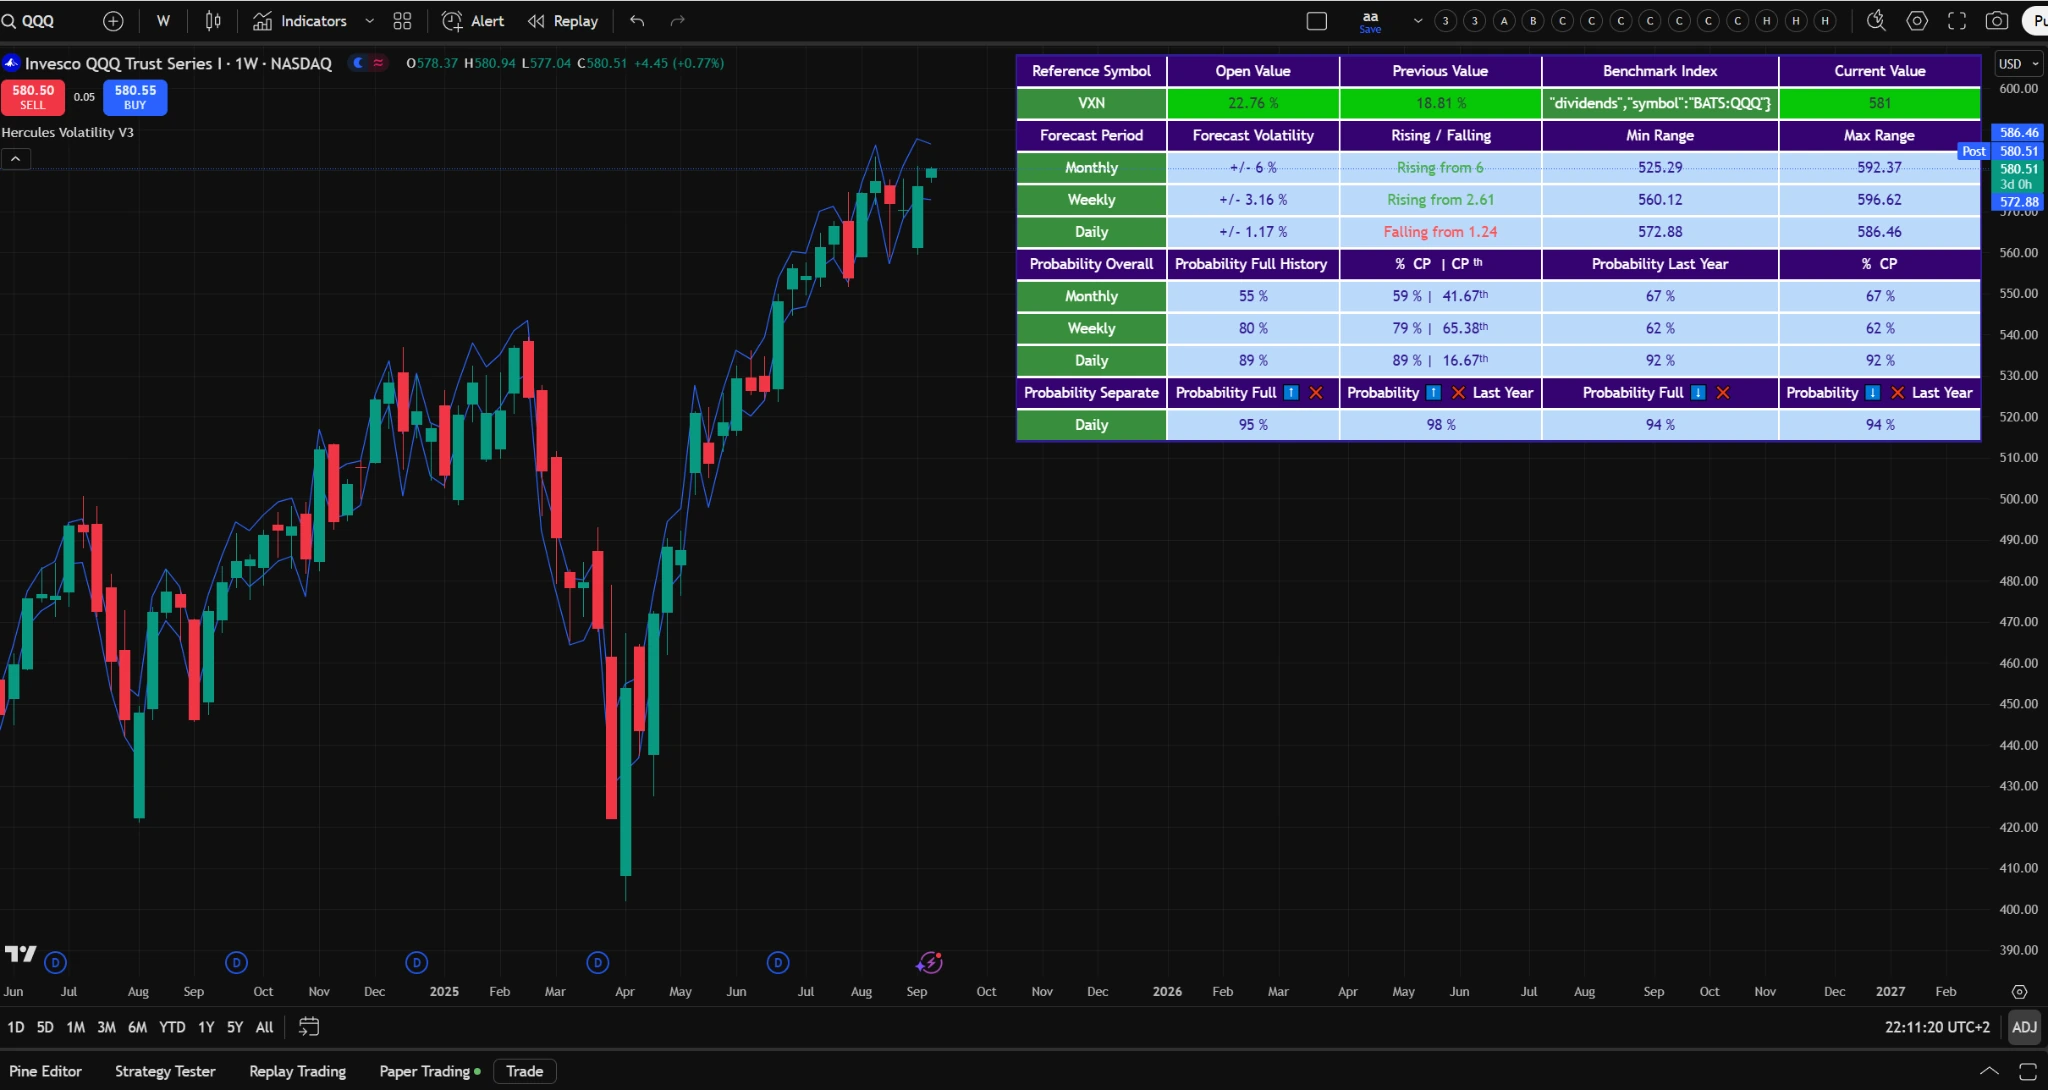Select the 5Y date range
The width and height of the screenshot is (2048, 1090).
(235, 1027)
